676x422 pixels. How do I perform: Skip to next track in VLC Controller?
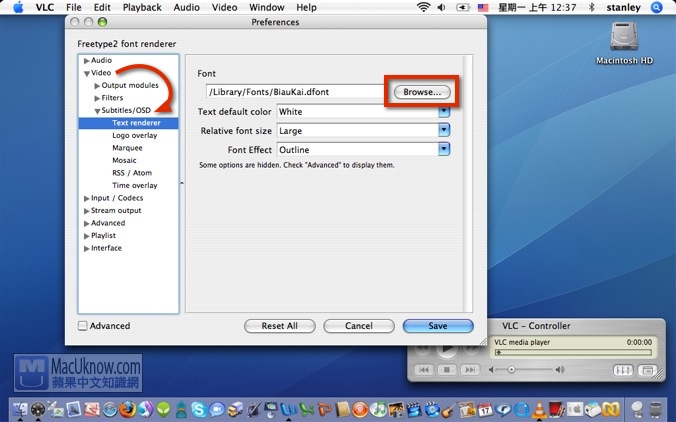click(470, 369)
